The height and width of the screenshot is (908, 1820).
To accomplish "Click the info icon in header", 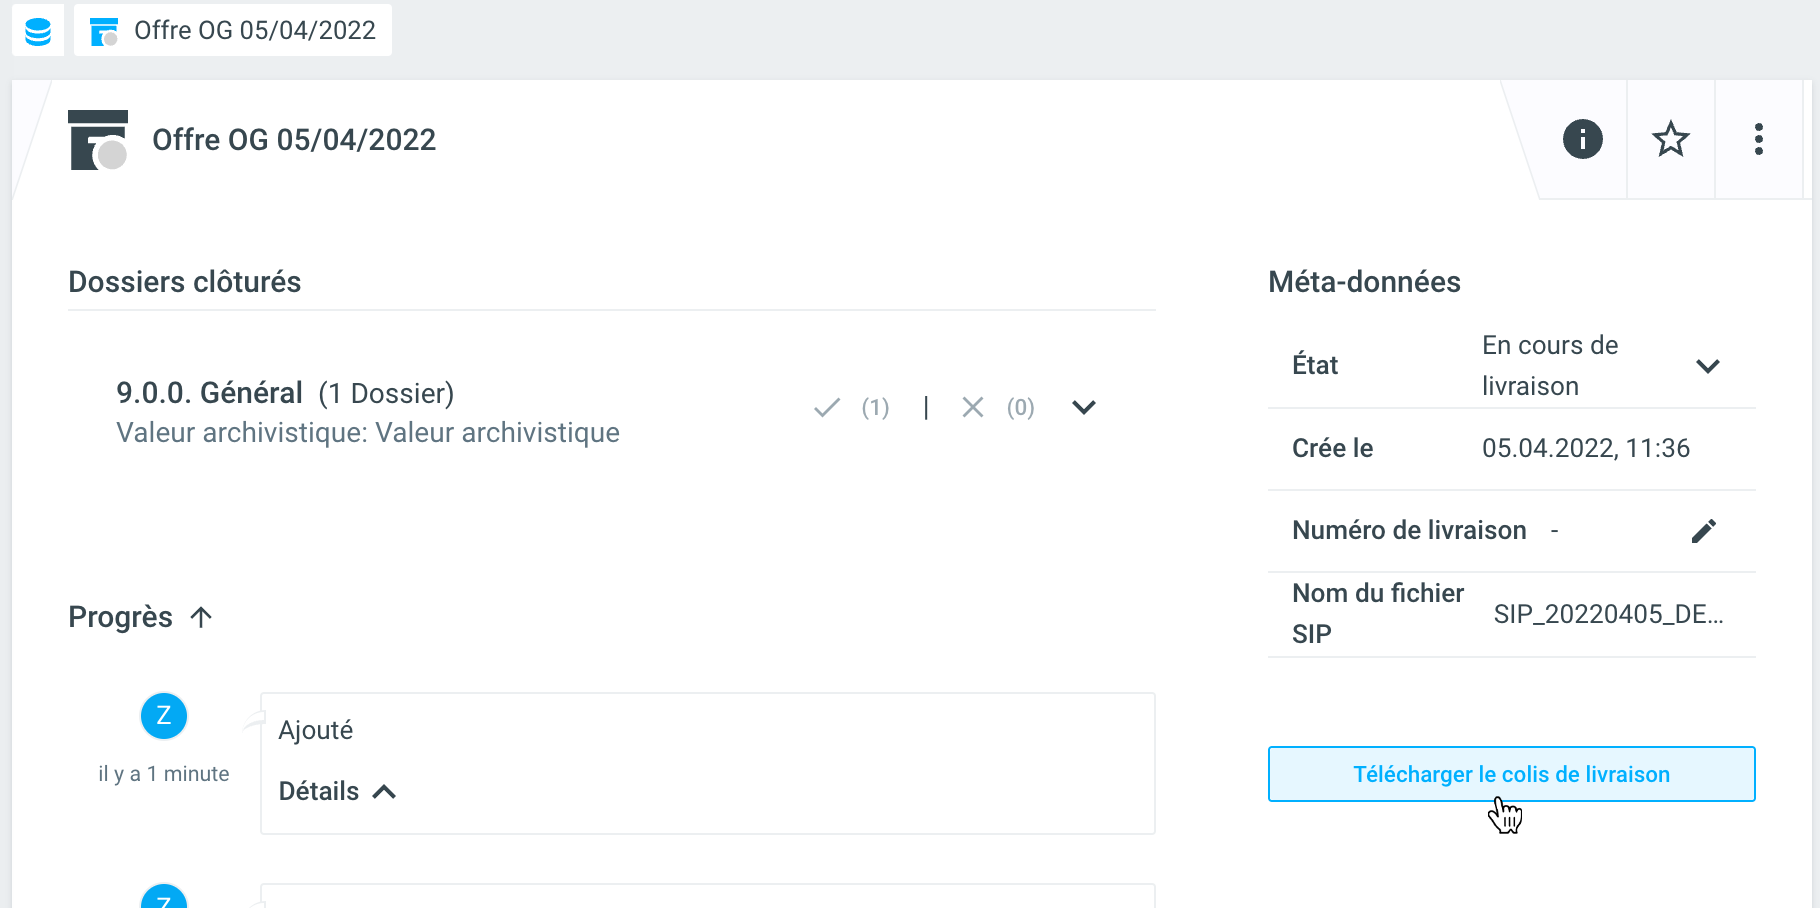I will (1582, 139).
